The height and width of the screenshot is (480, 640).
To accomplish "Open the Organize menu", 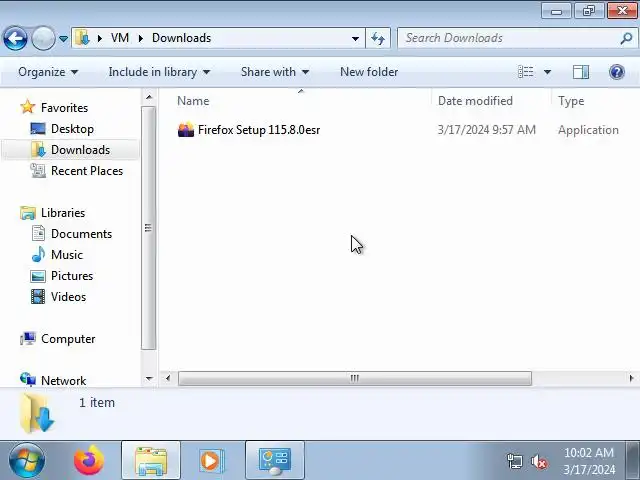I will tap(48, 72).
